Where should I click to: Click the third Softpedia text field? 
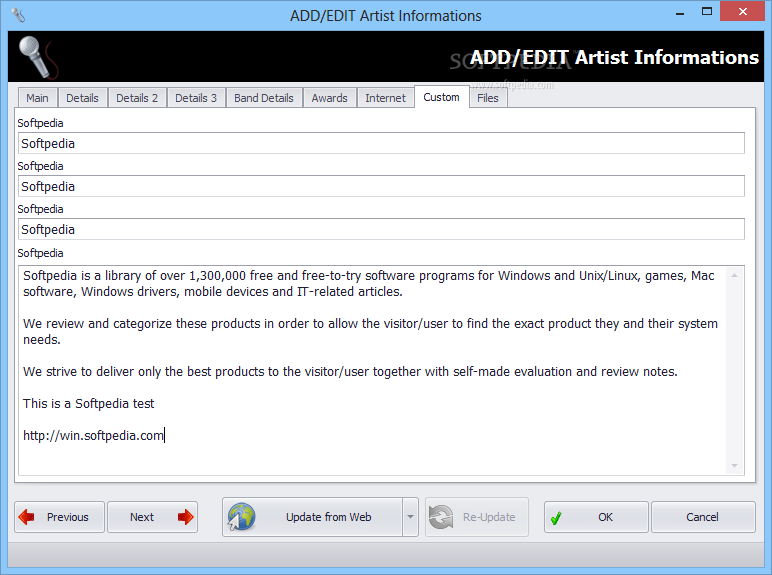381,229
